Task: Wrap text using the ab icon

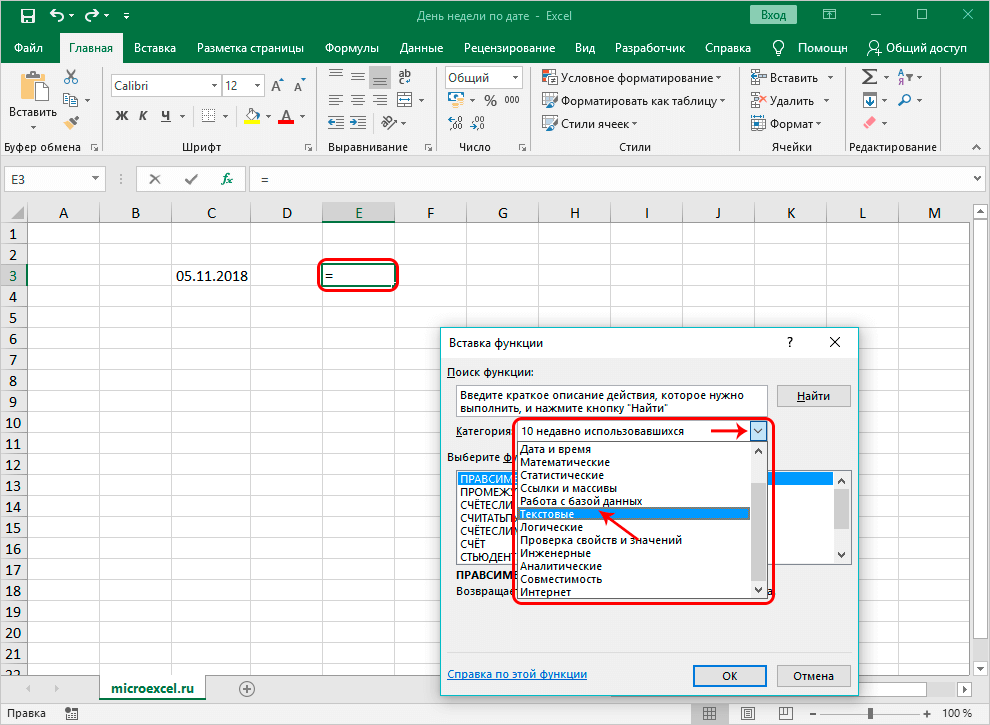Action: pos(404,77)
